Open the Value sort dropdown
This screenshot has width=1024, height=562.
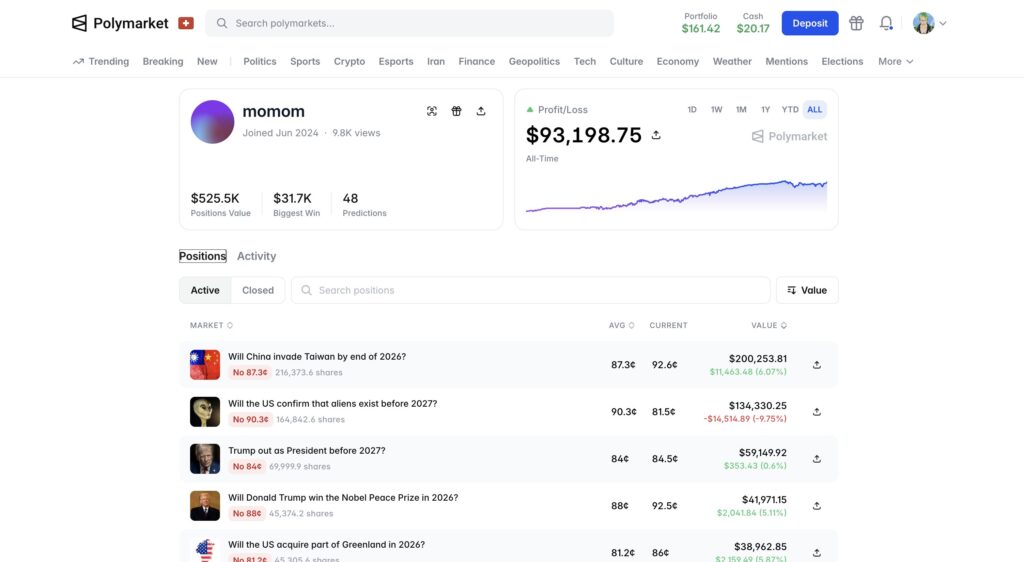pos(807,290)
